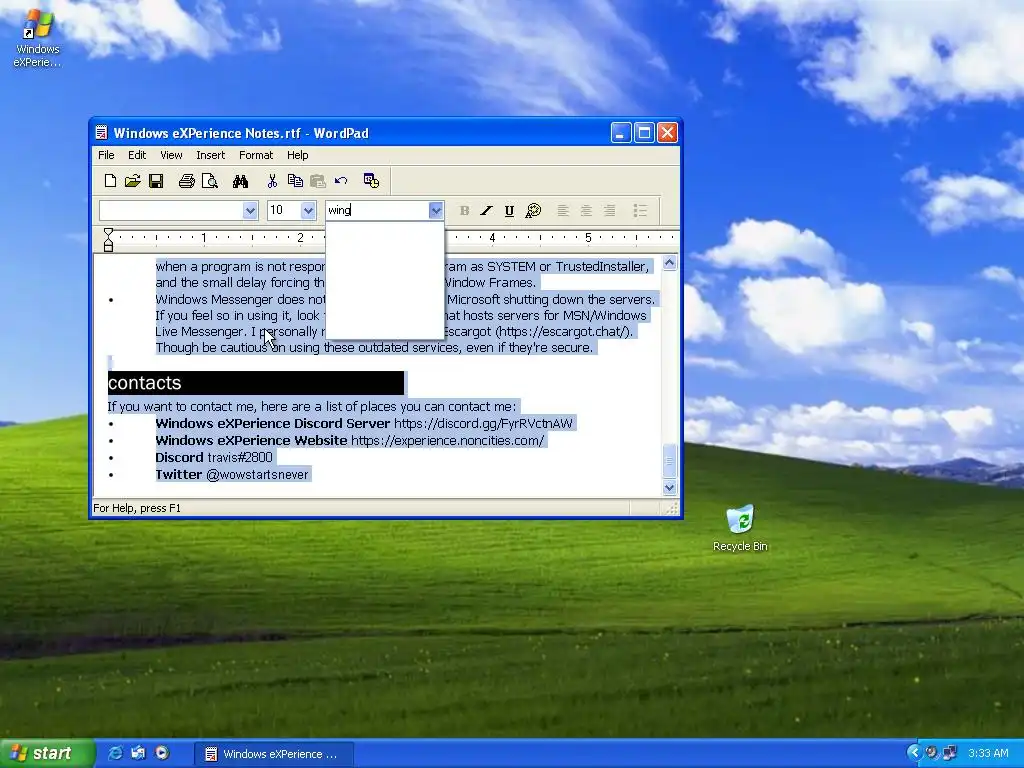The width and height of the screenshot is (1024, 768).
Task: Align text right
Action: (609, 210)
